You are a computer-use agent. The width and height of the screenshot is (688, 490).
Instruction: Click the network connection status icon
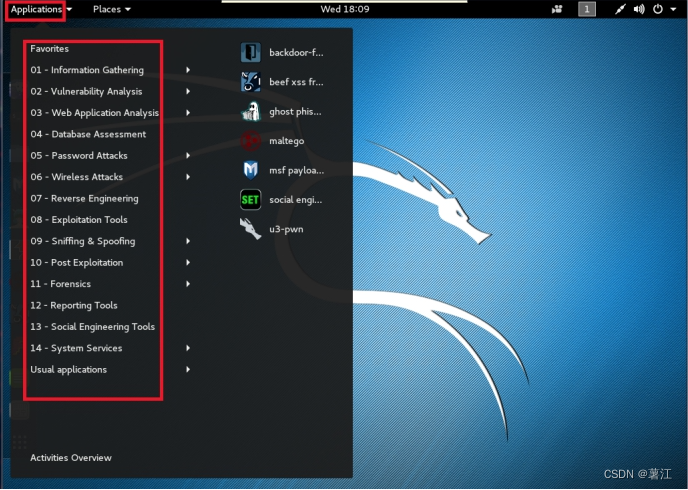620,9
